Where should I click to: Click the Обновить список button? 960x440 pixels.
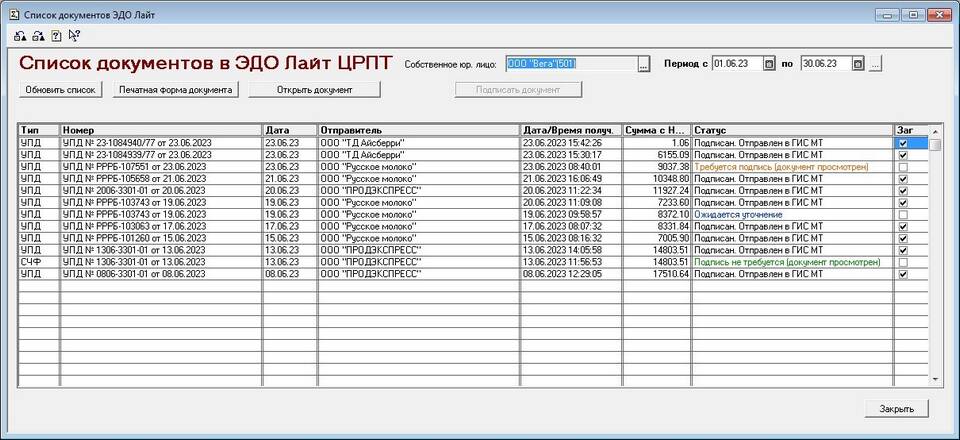61,90
